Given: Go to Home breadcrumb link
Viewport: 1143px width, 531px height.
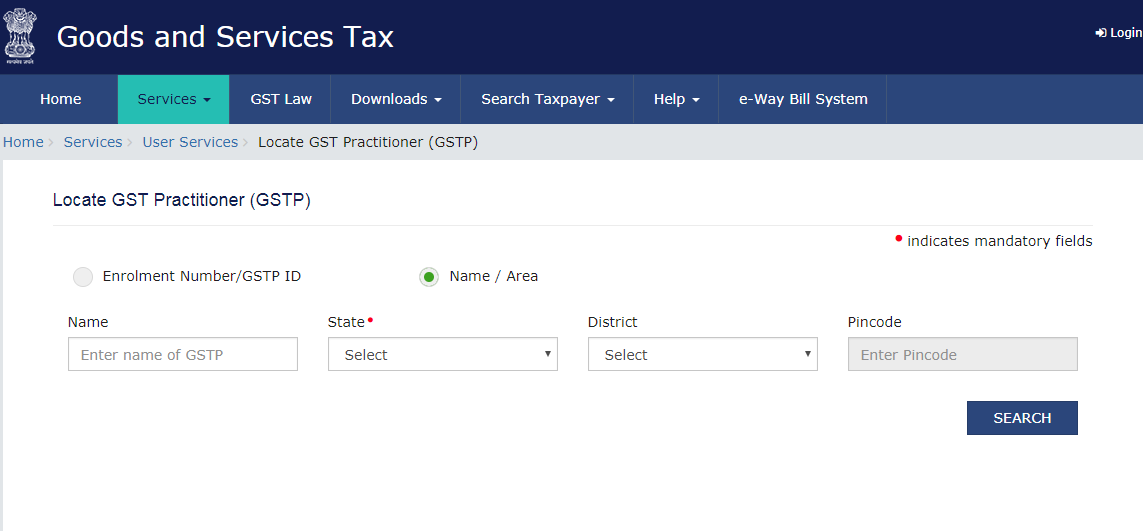Looking at the screenshot, I should (23, 142).
